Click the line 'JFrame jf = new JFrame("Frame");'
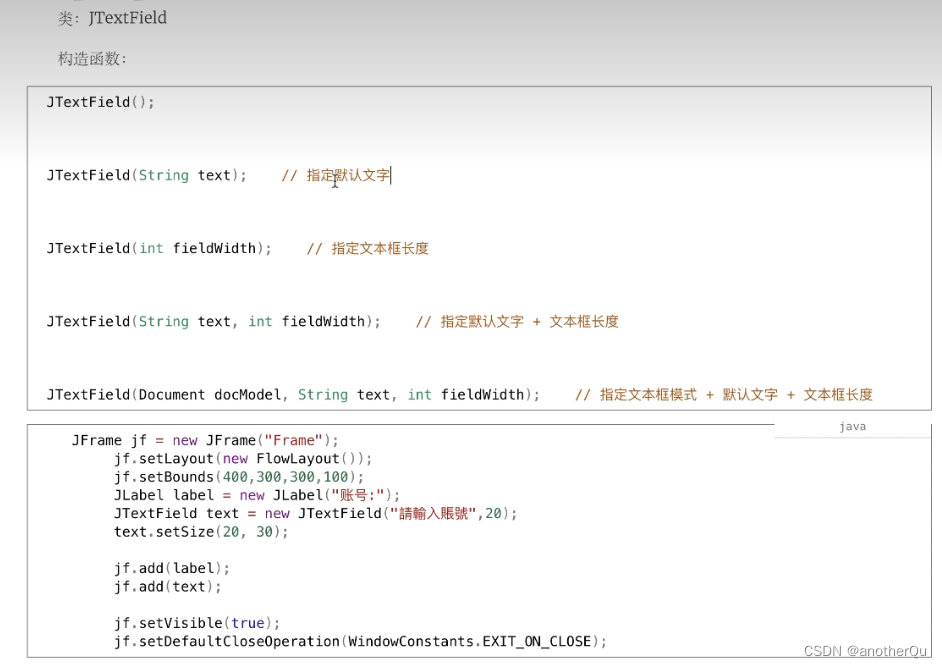Image resolution: width=942 pixels, height=668 pixels. click(x=205, y=440)
